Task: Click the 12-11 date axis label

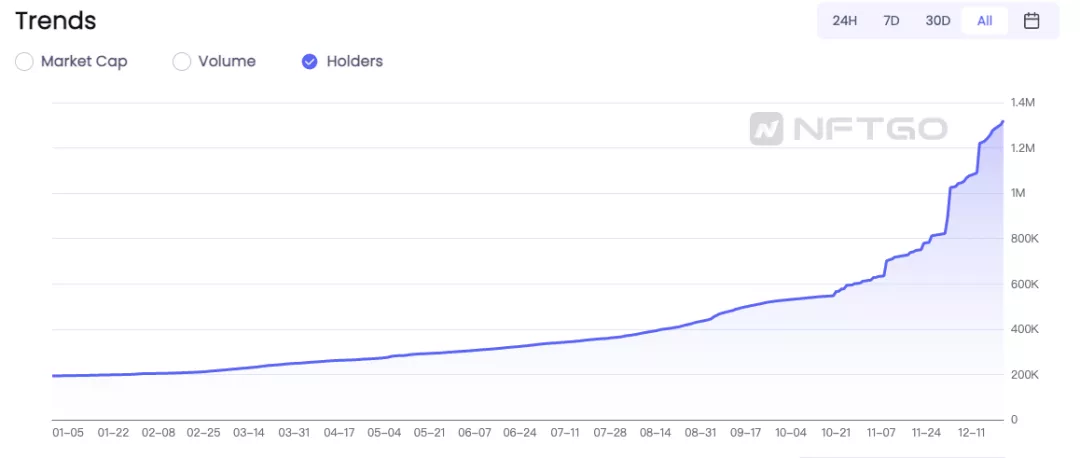Action: pyautogui.click(x=971, y=433)
